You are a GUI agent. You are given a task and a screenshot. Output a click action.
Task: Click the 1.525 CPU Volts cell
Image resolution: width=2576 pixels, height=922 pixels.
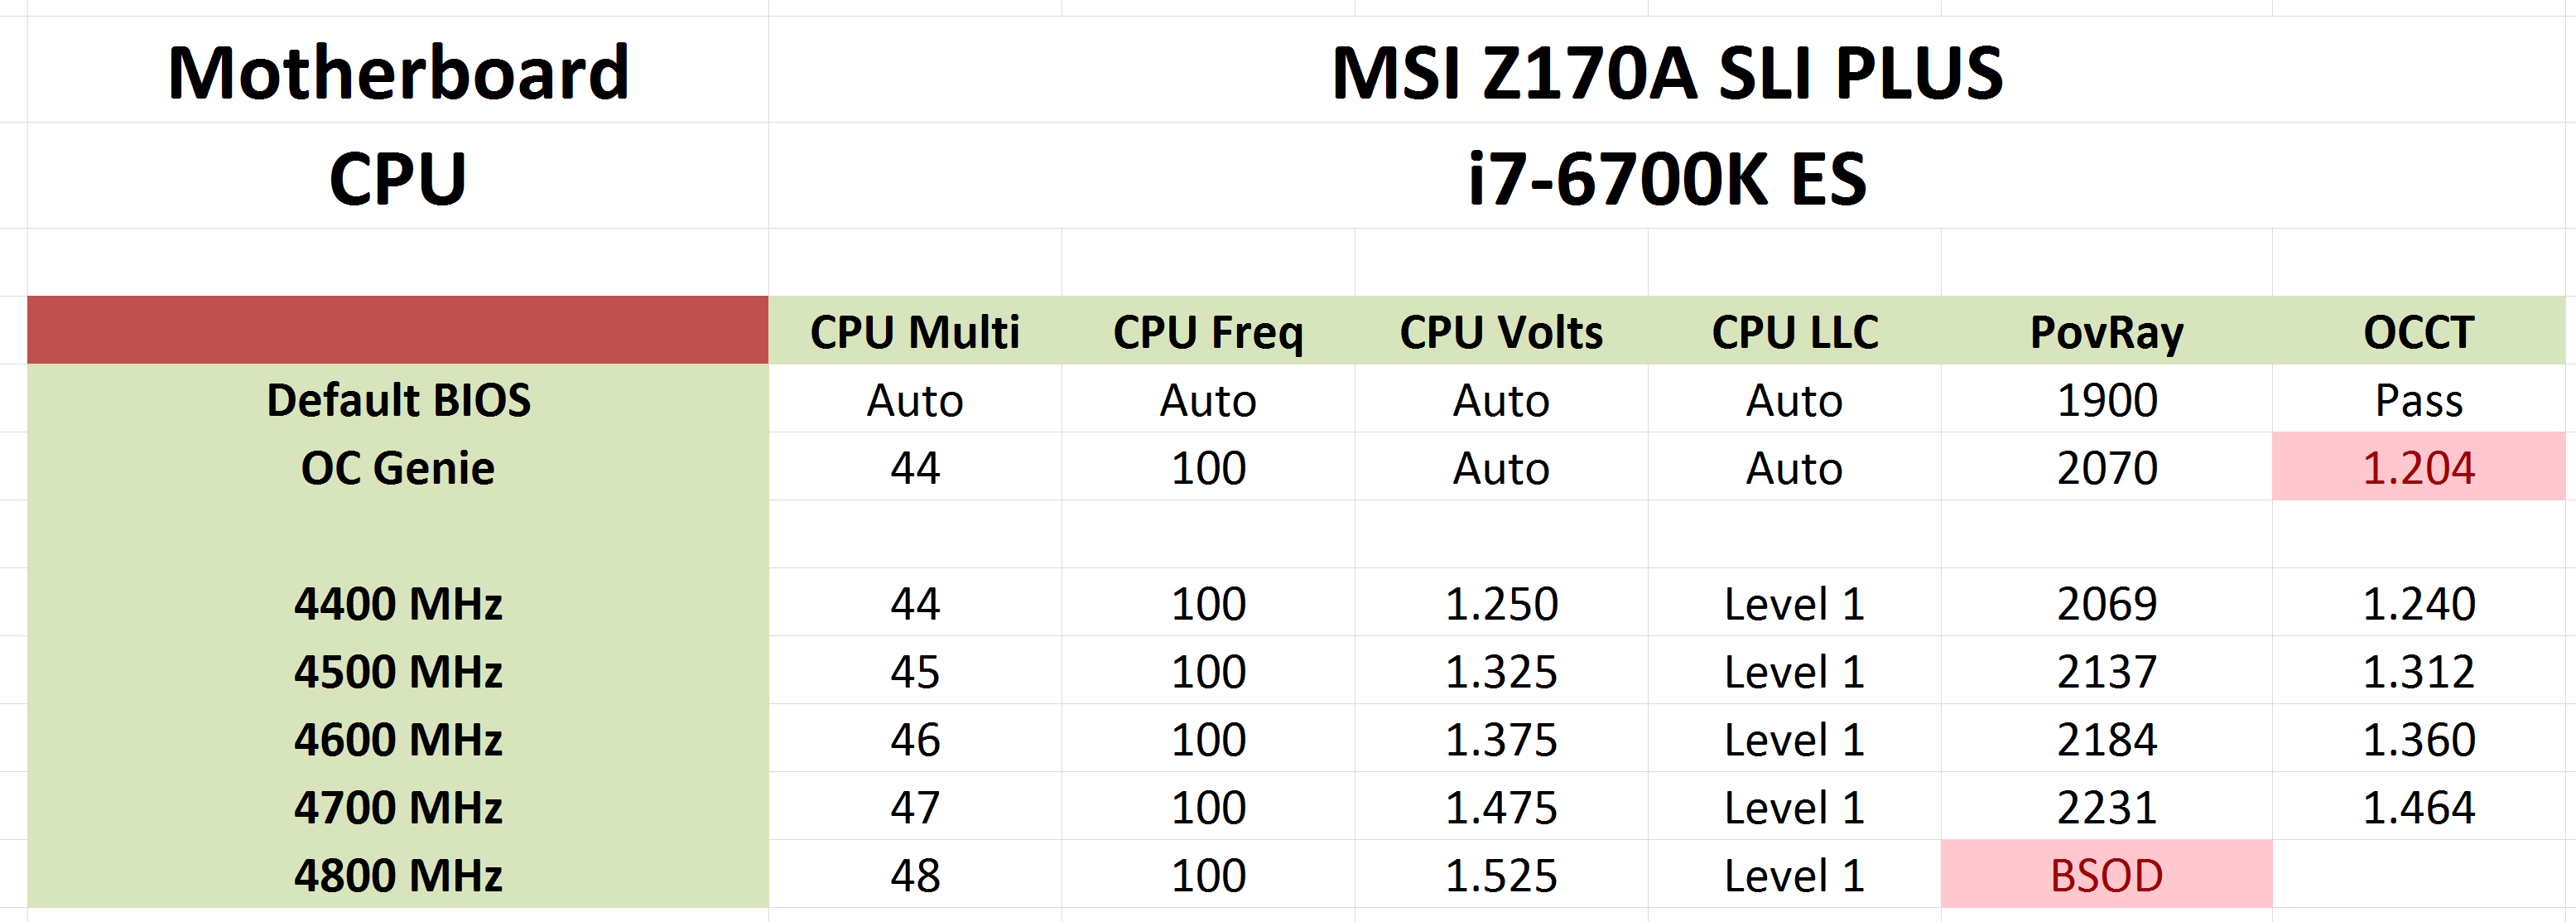[1501, 875]
